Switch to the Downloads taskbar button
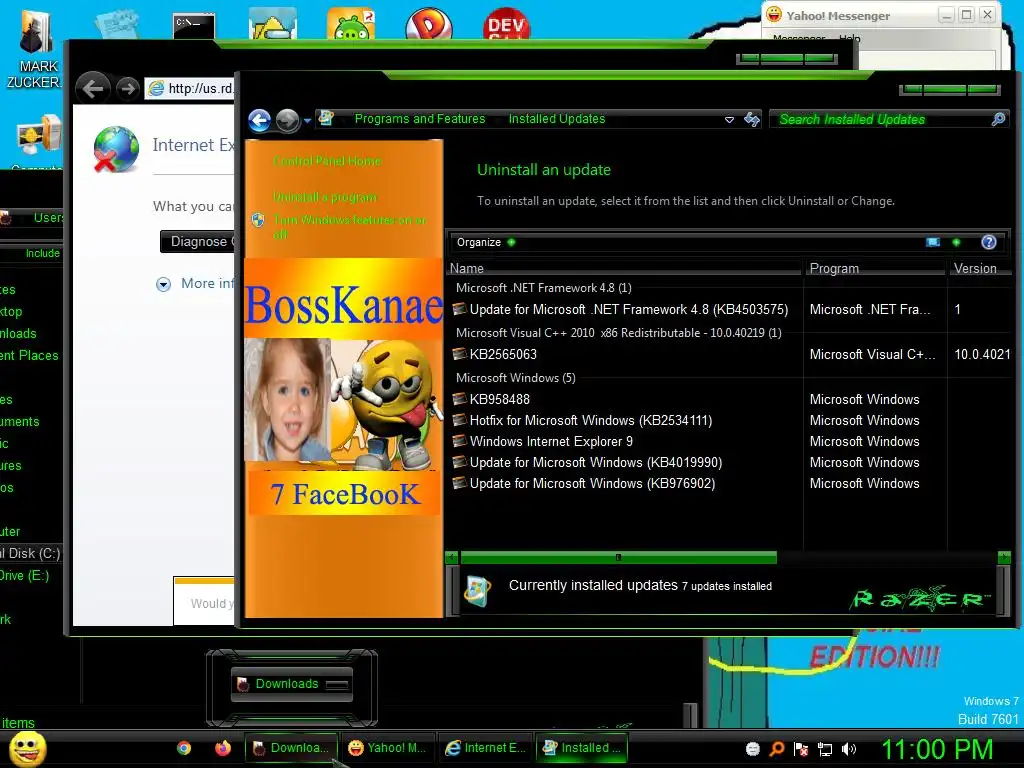 pyautogui.click(x=291, y=748)
